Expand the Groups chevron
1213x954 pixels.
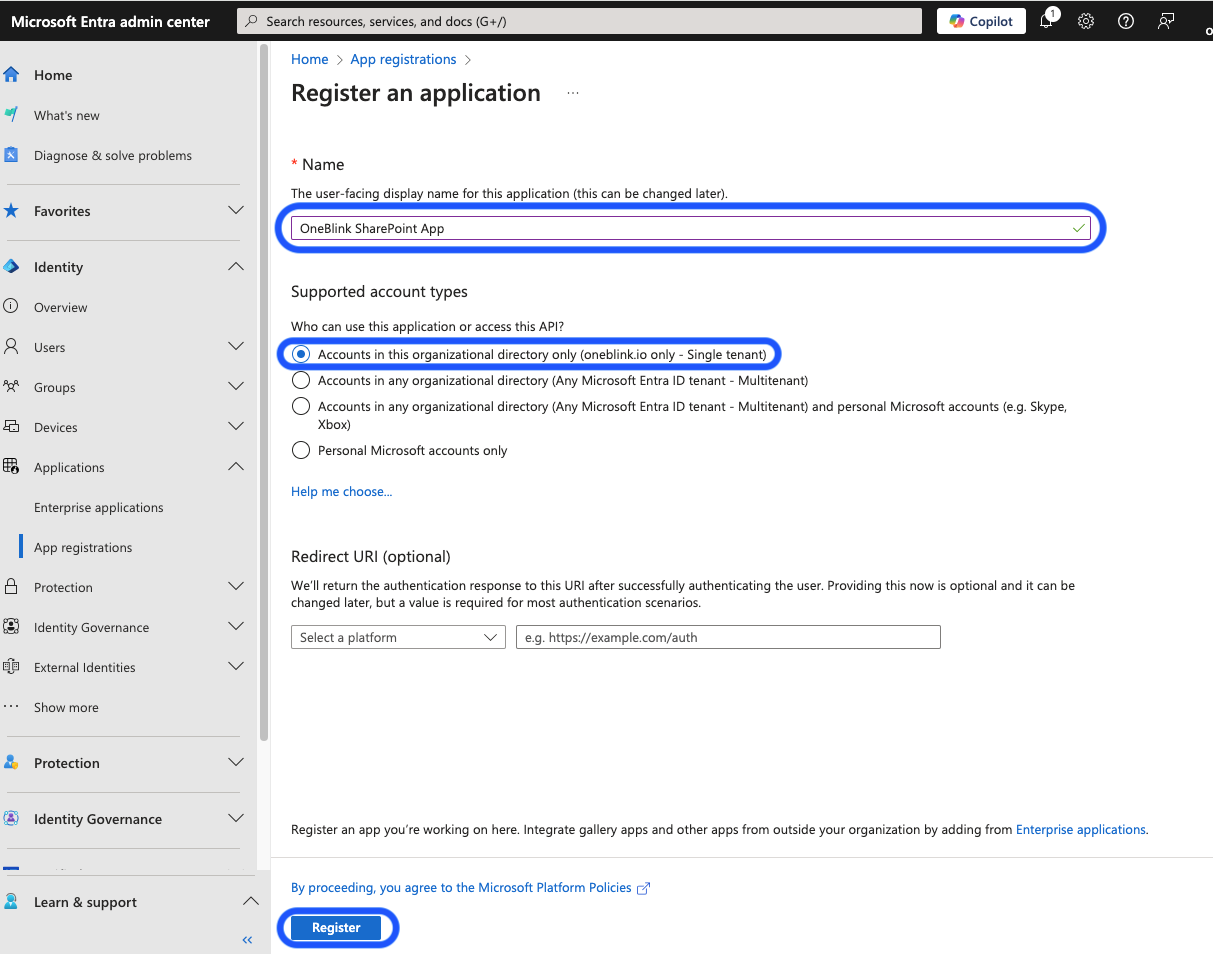(x=236, y=387)
